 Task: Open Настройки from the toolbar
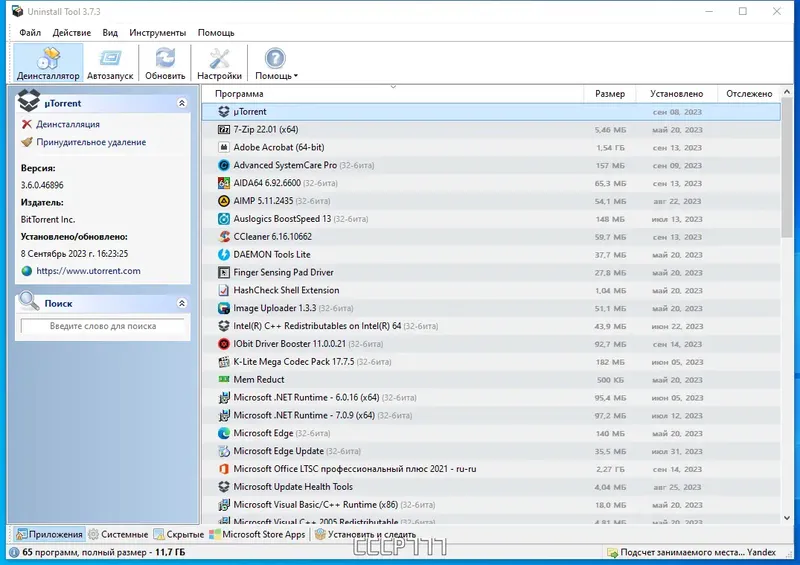click(x=219, y=63)
